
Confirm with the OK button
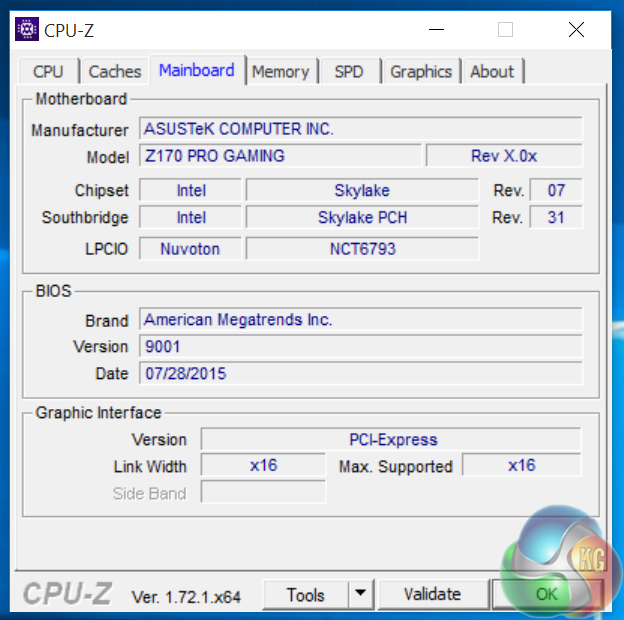pyautogui.click(x=547, y=594)
